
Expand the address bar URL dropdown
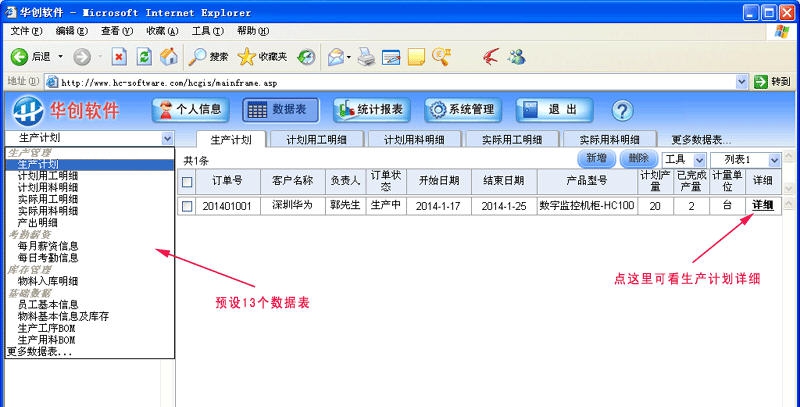pyautogui.click(x=741, y=82)
